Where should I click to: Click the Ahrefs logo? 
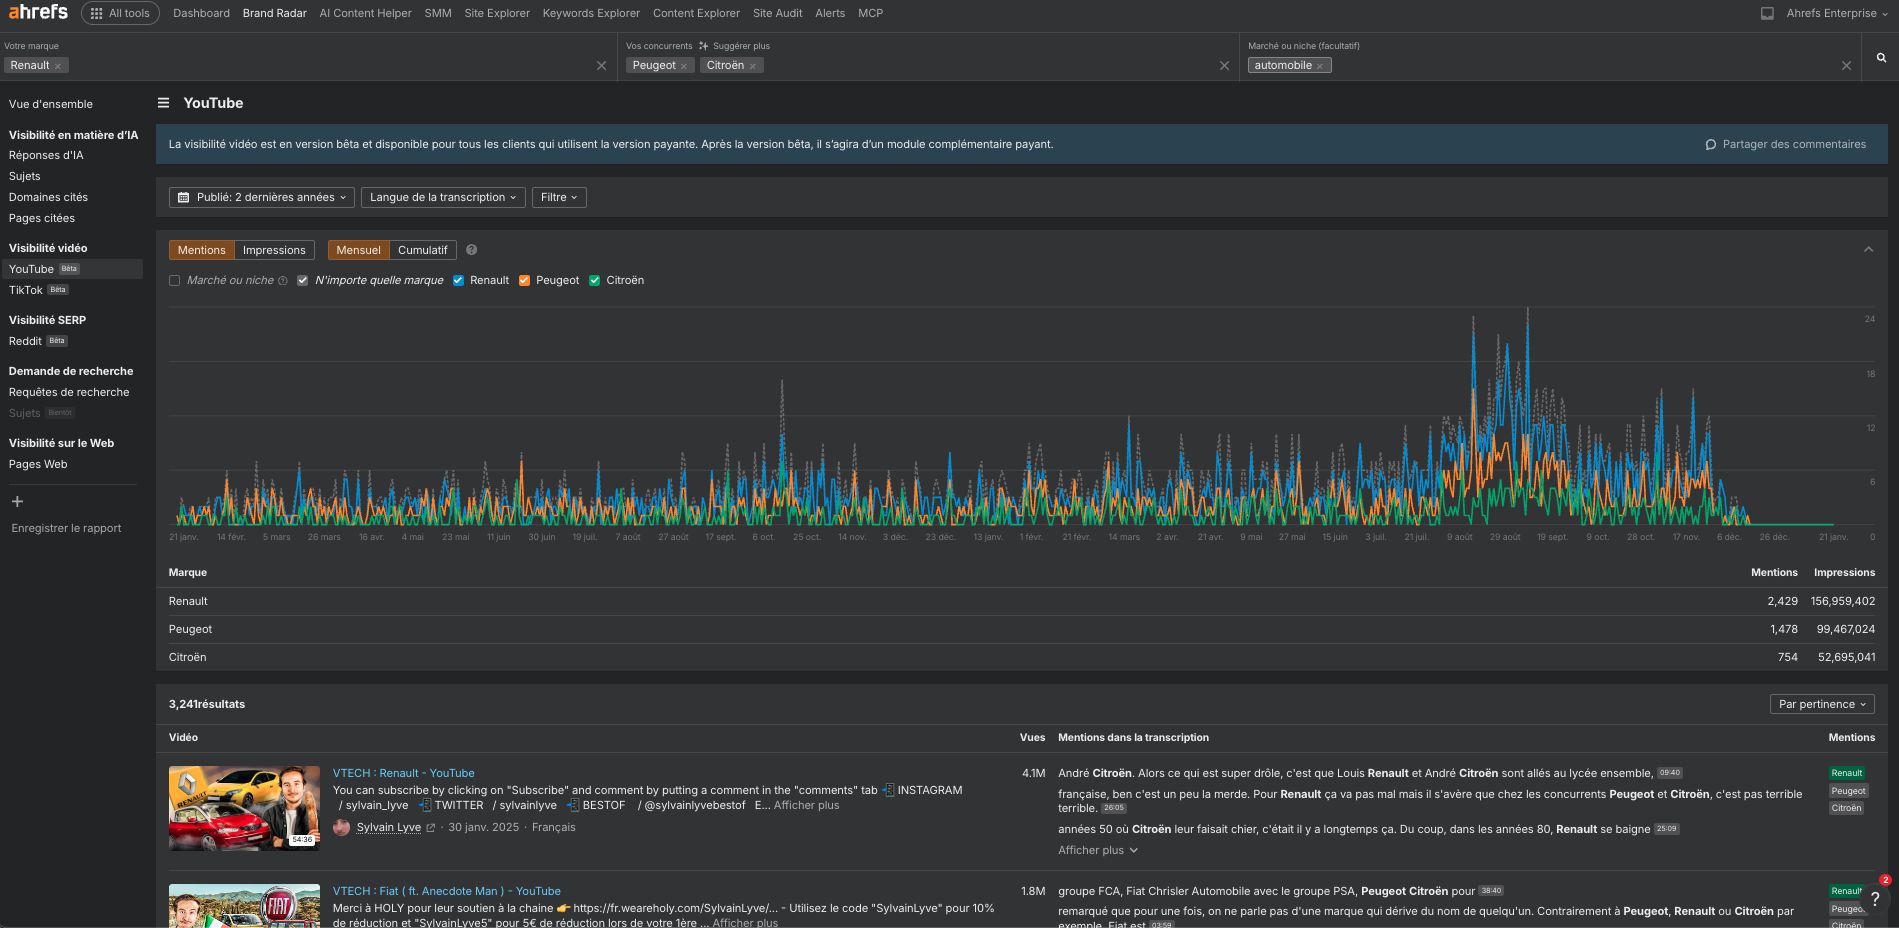coord(38,12)
